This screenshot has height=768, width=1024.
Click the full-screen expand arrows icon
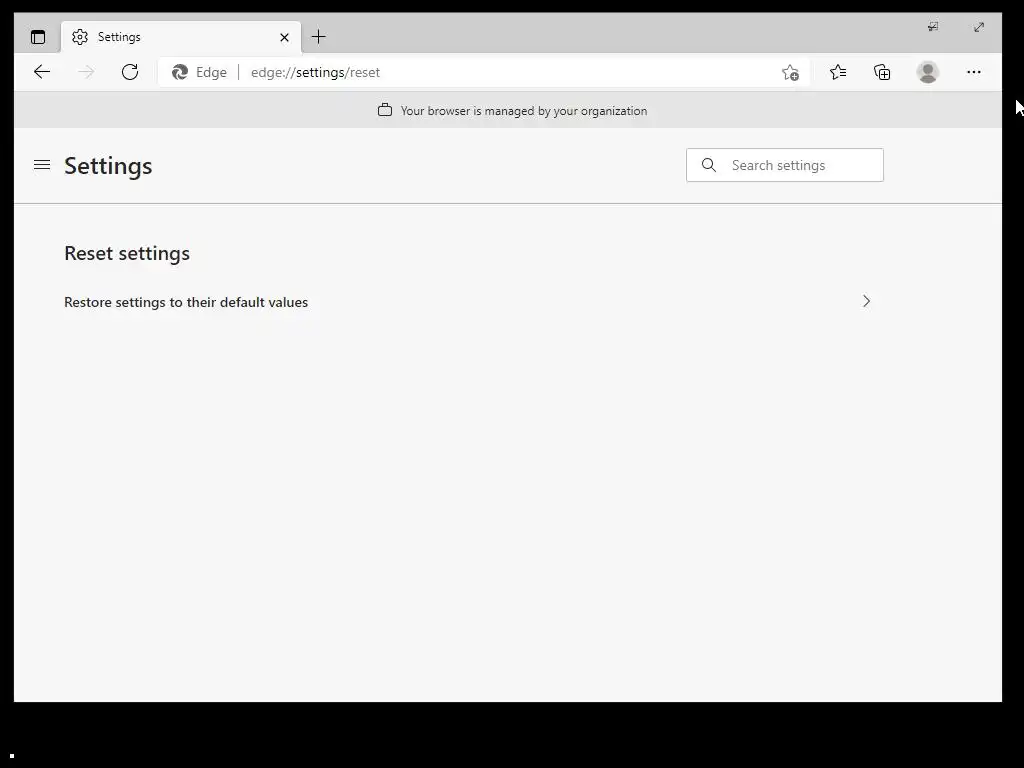coord(979,27)
